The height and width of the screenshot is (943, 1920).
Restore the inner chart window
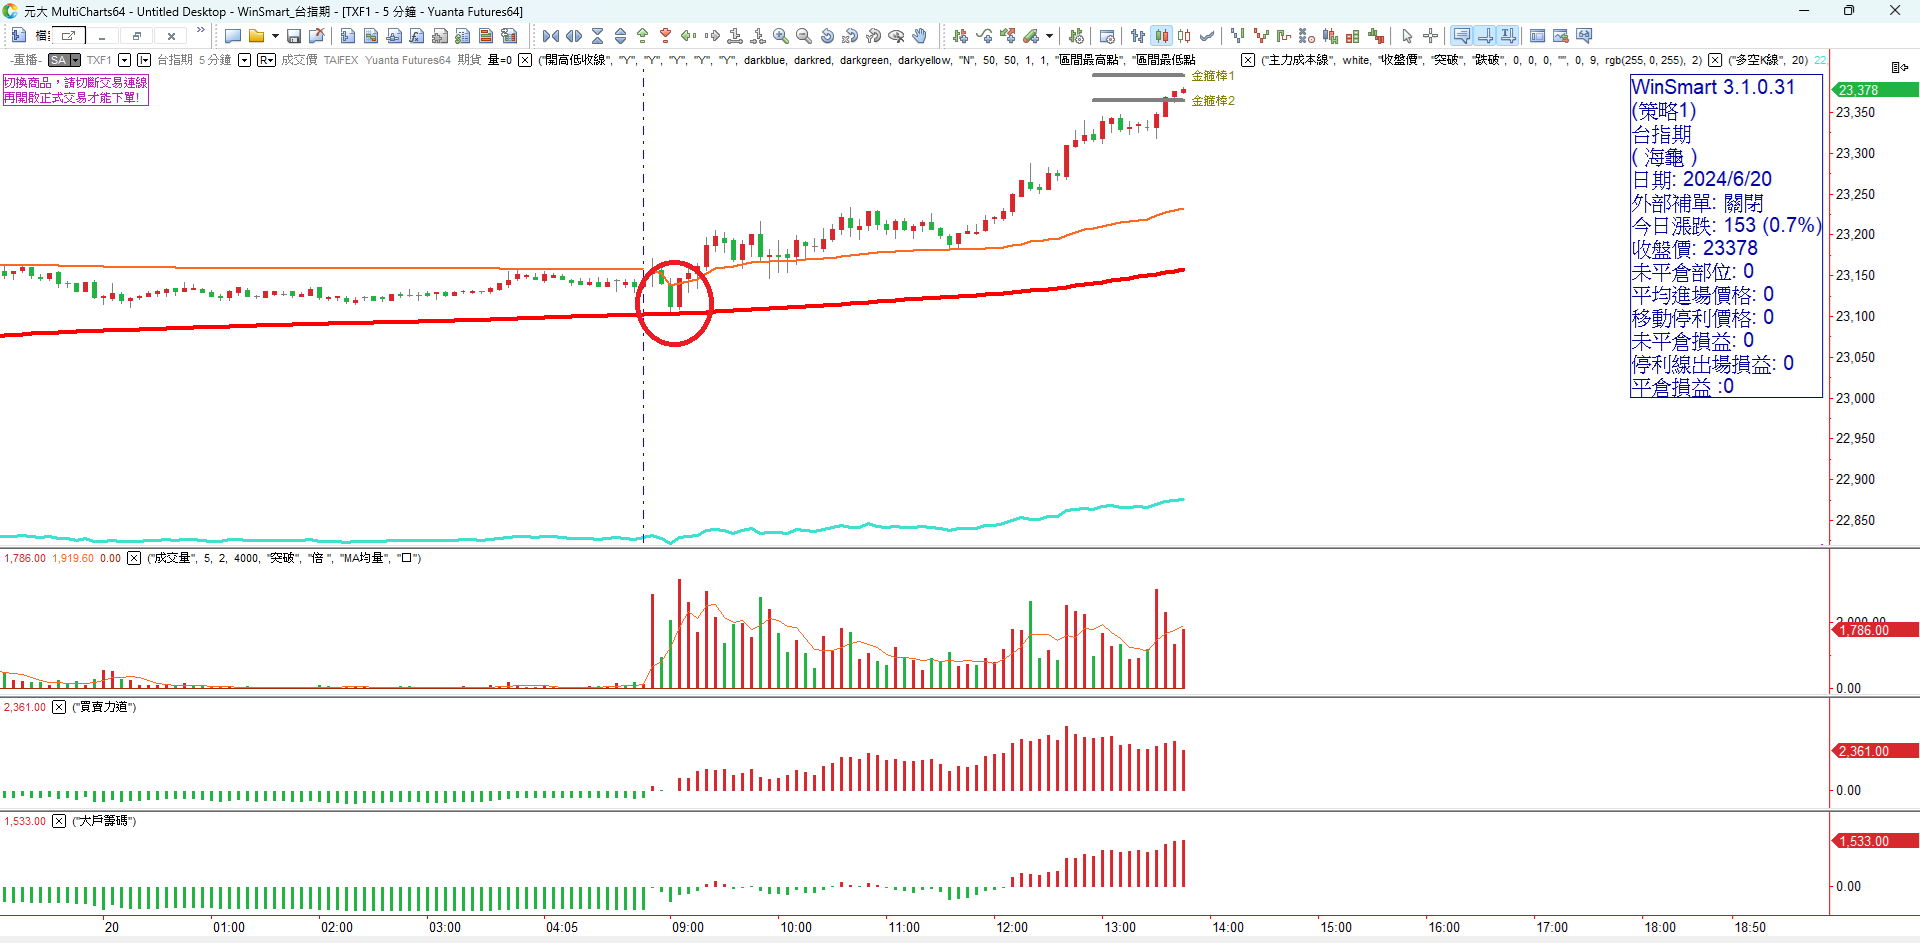tap(137, 36)
